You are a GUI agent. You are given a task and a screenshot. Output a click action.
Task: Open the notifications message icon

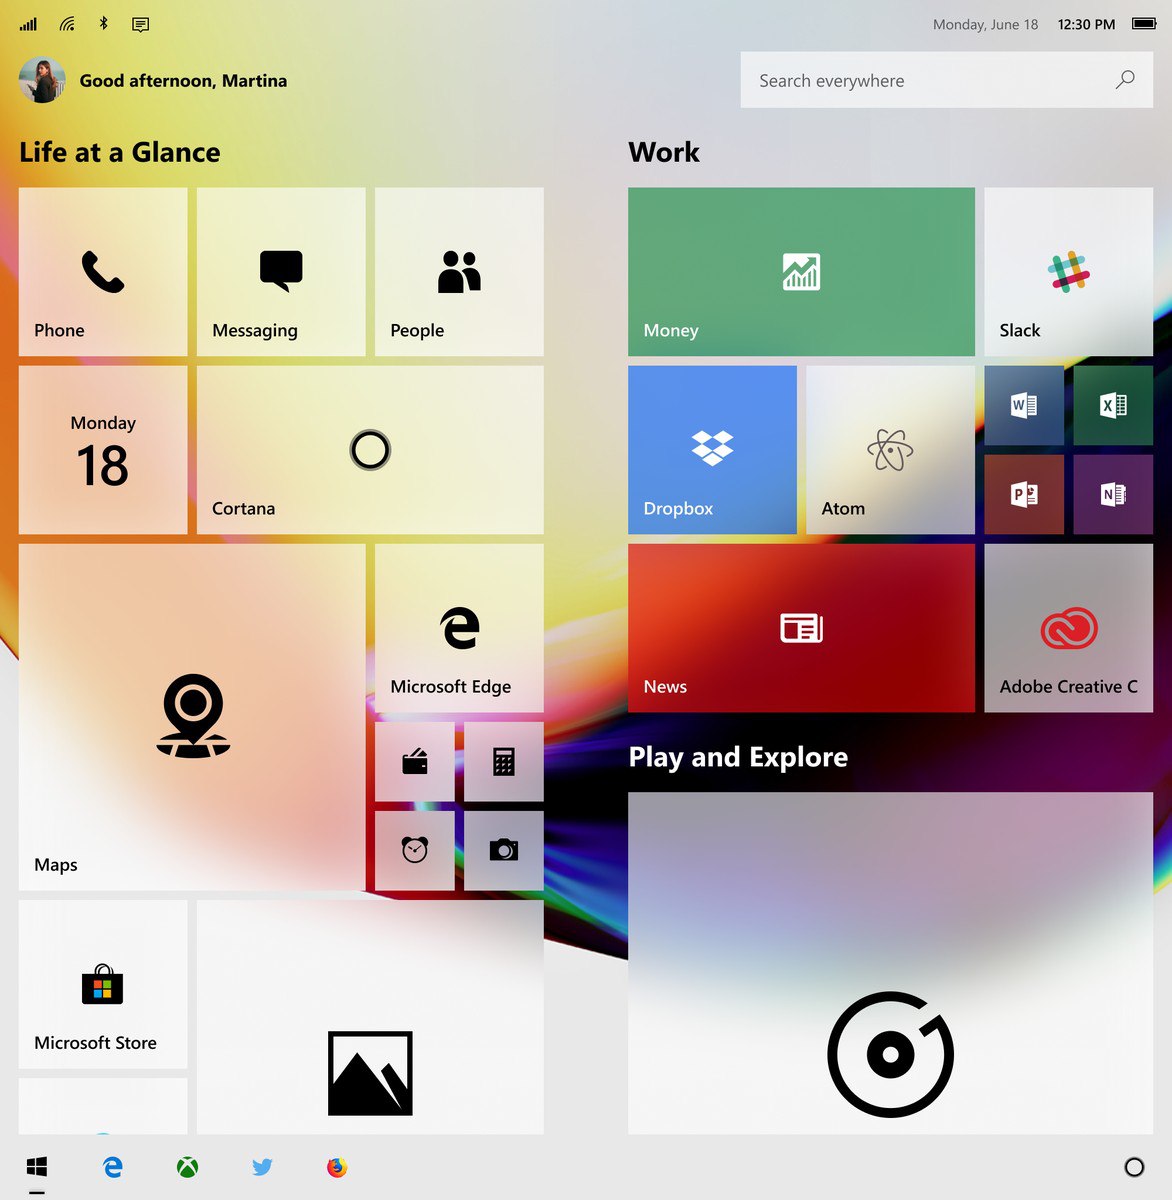(141, 25)
